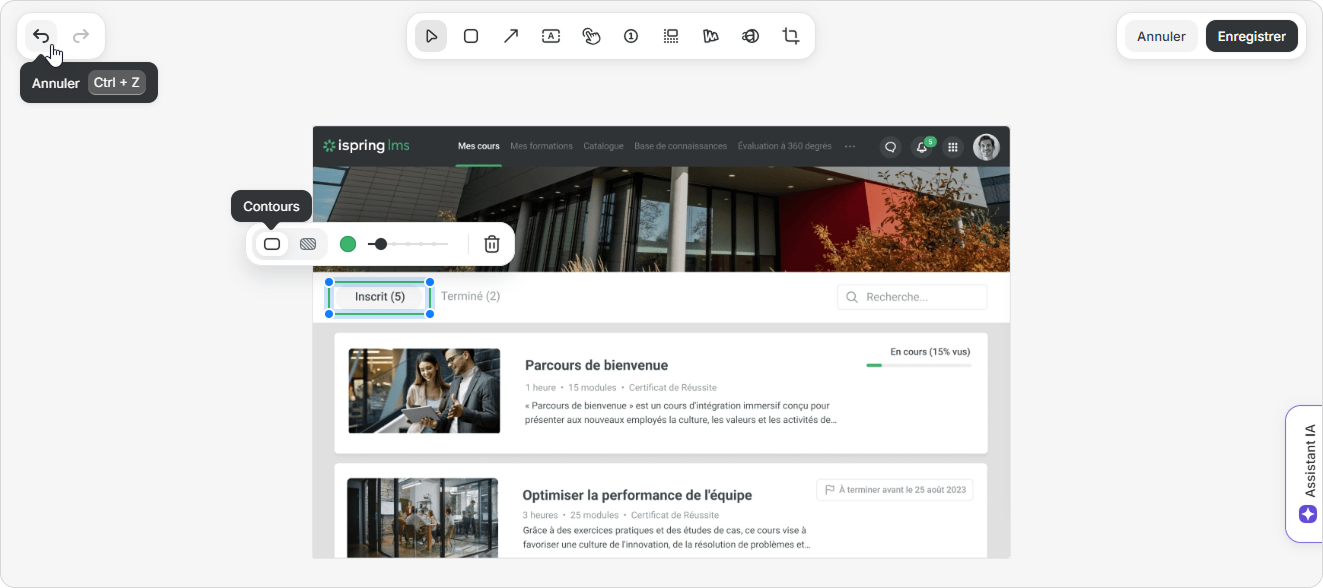Click the Annuler button at top right
This screenshot has width=1323, height=588.
1161,36
